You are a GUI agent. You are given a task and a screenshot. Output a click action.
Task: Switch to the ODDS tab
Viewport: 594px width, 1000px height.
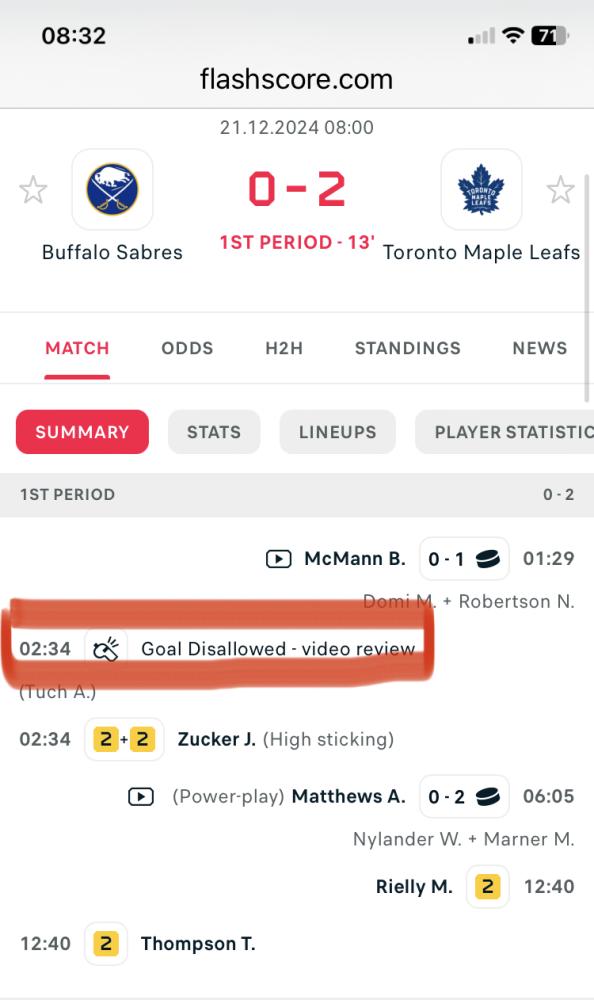tap(187, 348)
